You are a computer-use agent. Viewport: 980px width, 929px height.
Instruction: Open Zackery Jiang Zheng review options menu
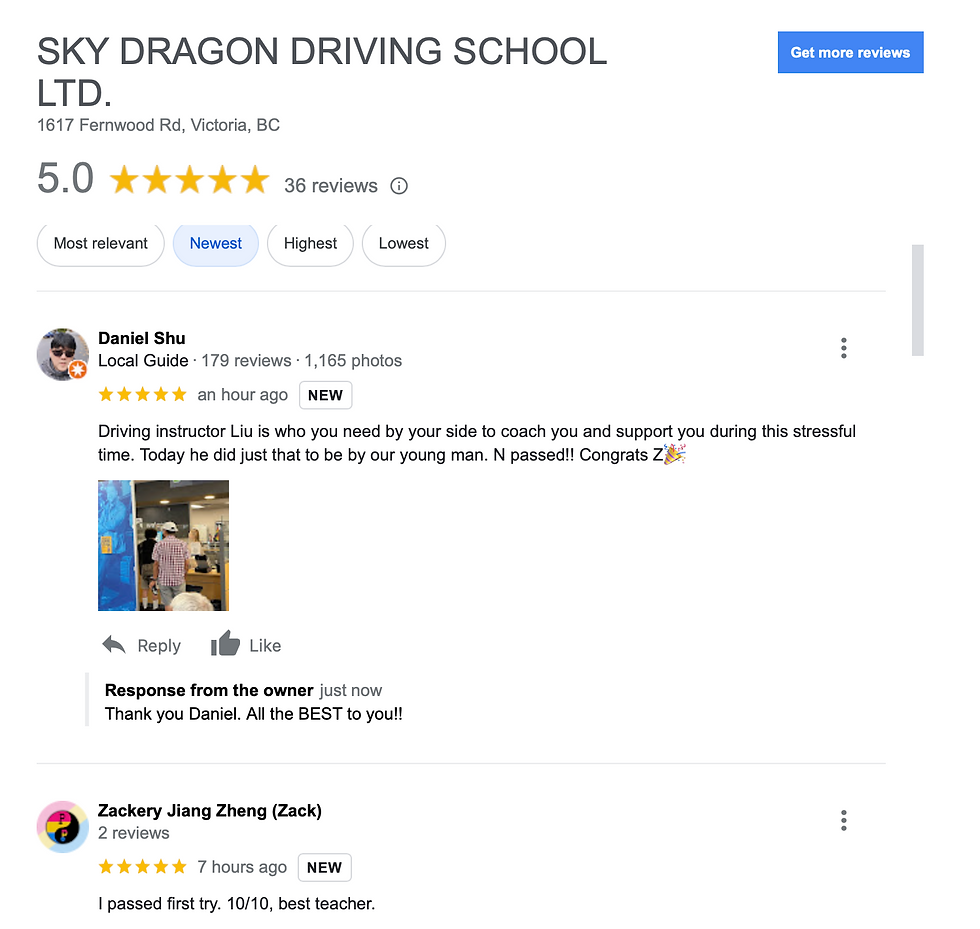[843, 820]
